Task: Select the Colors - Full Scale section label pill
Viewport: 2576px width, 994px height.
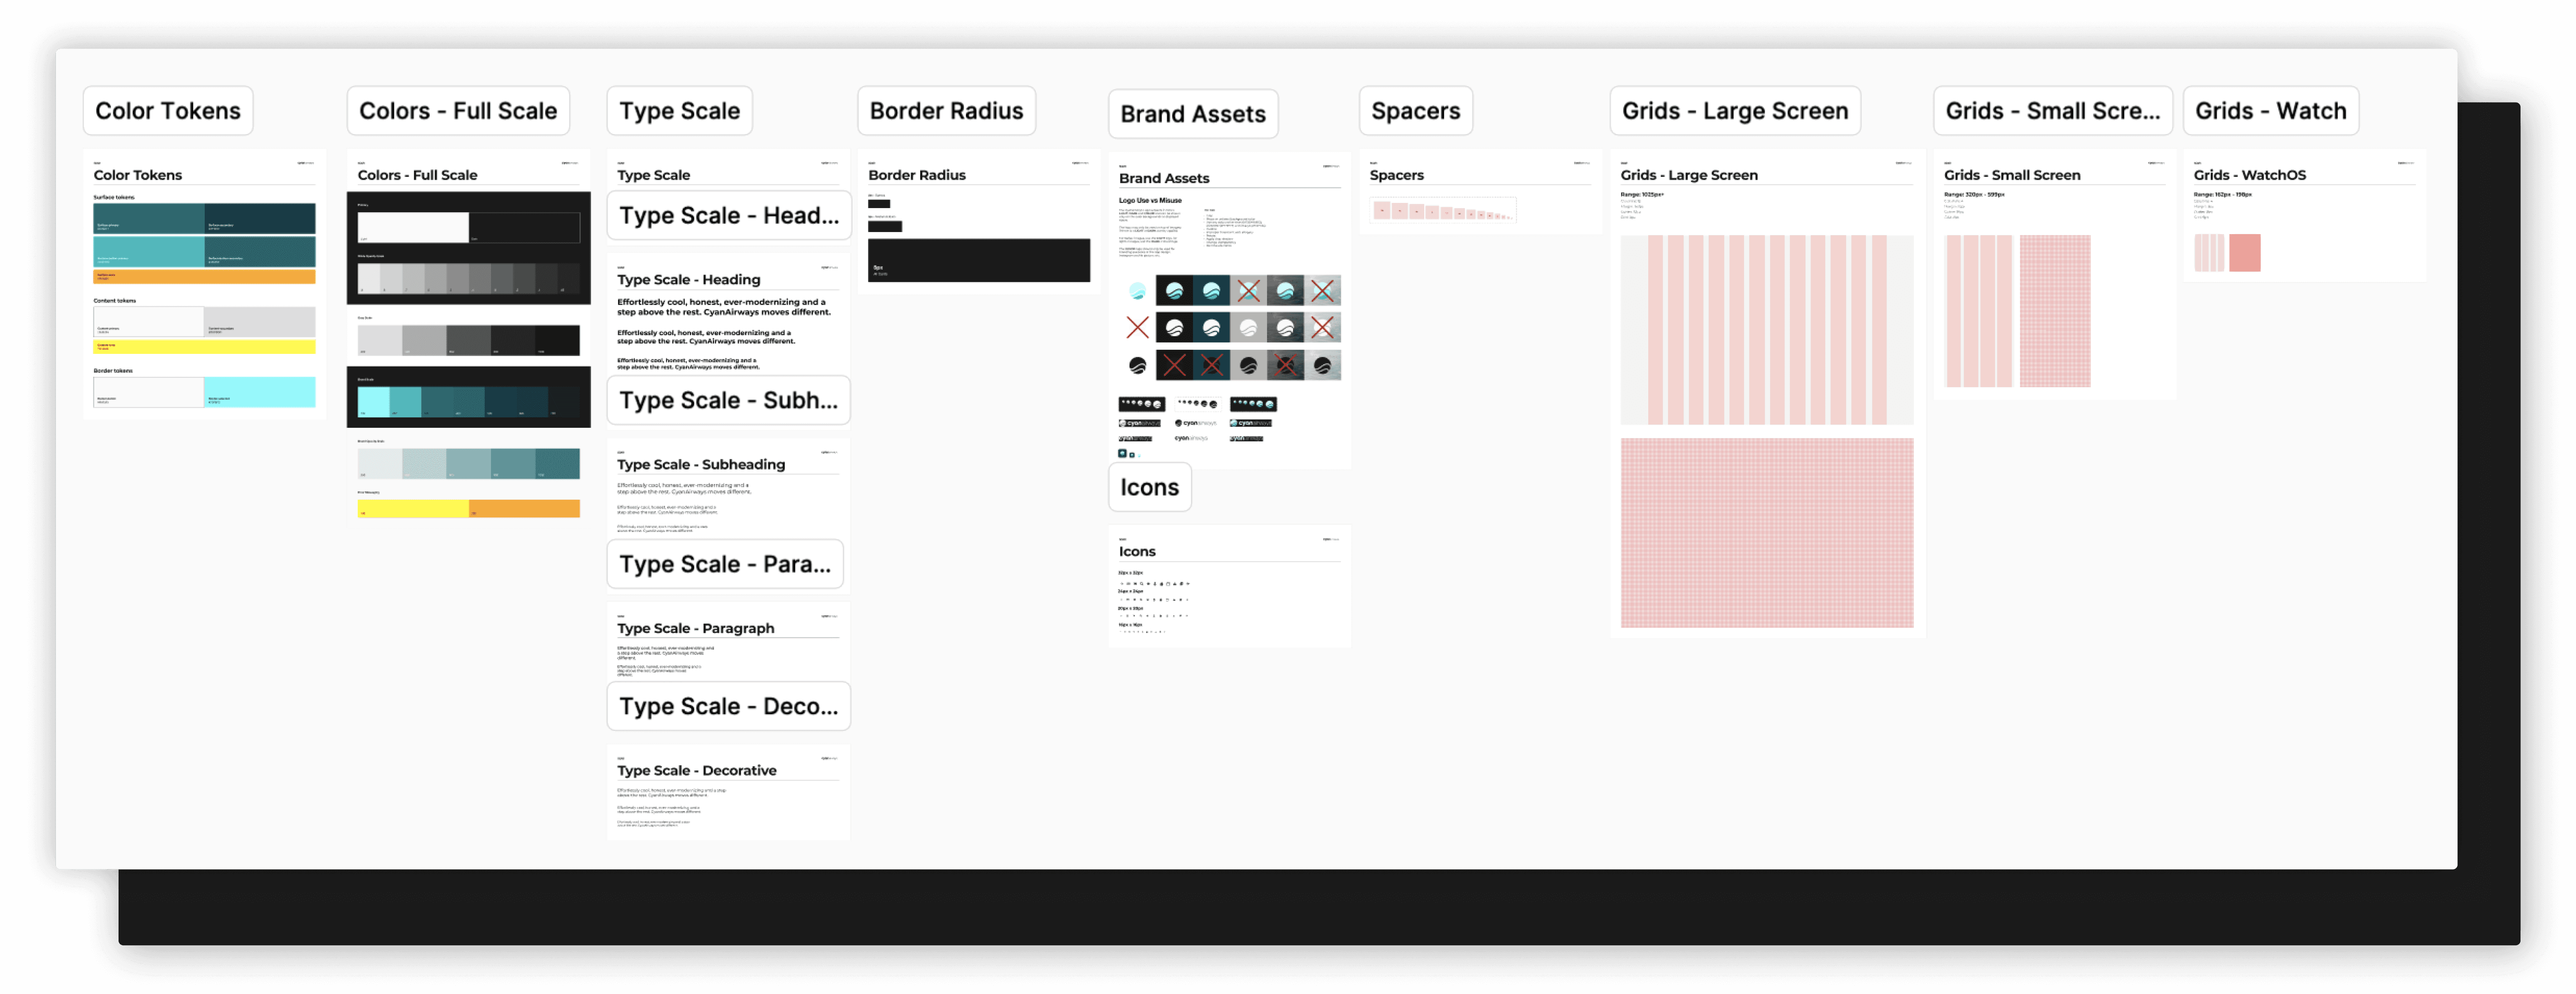Action: pos(458,111)
